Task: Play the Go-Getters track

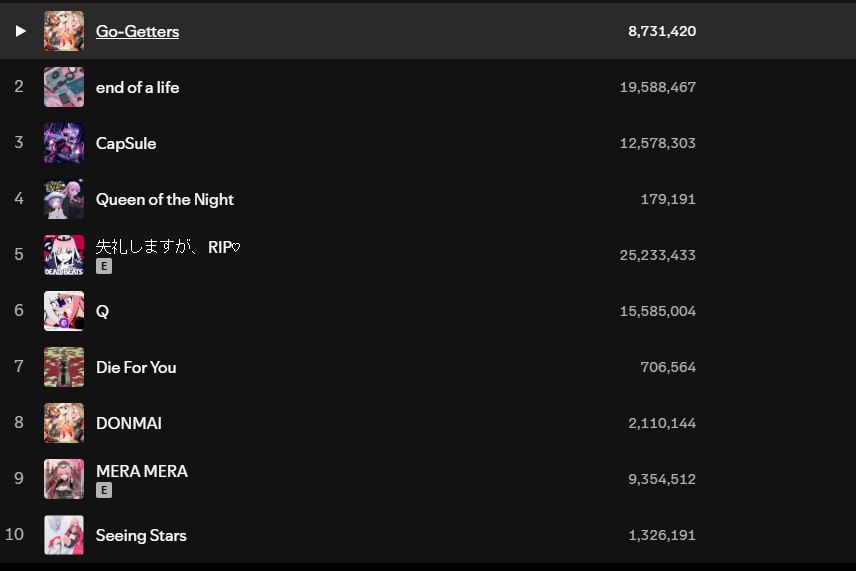Action: pos(20,31)
